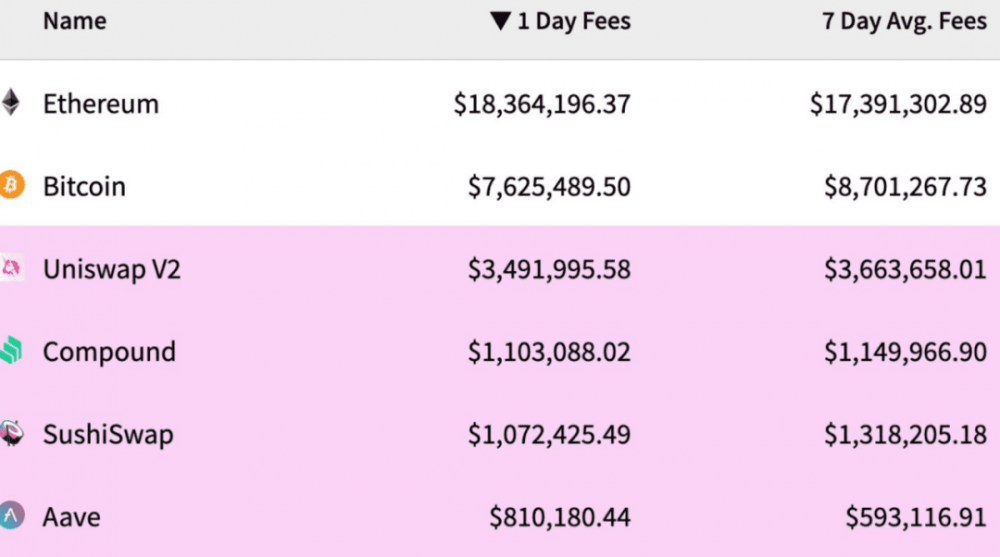Sort by the 1 Day Fees header text
This screenshot has width=1000, height=557.
tap(574, 21)
